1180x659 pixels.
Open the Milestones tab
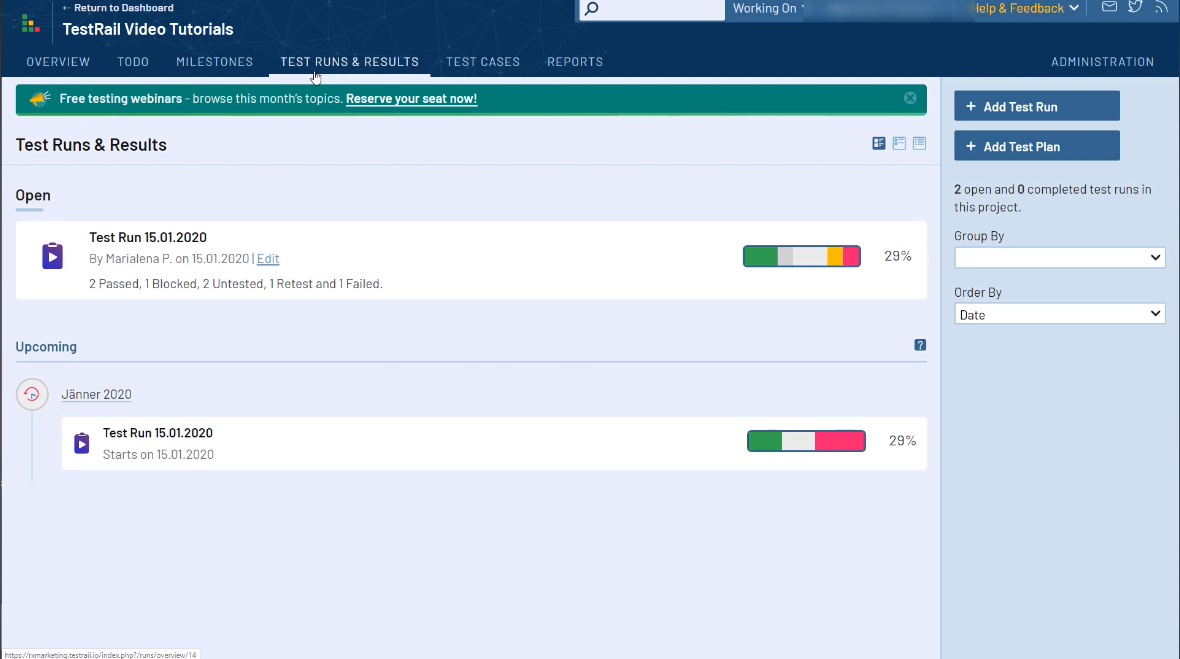pos(214,62)
